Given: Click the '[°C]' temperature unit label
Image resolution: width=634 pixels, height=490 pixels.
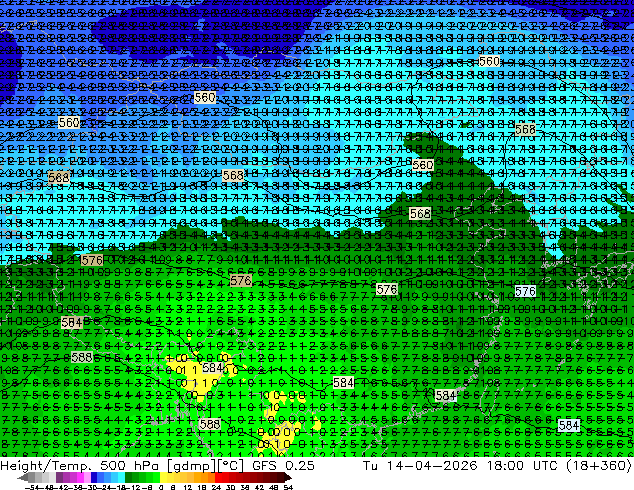Looking at the screenshot, I should click(x=230, y=466).
